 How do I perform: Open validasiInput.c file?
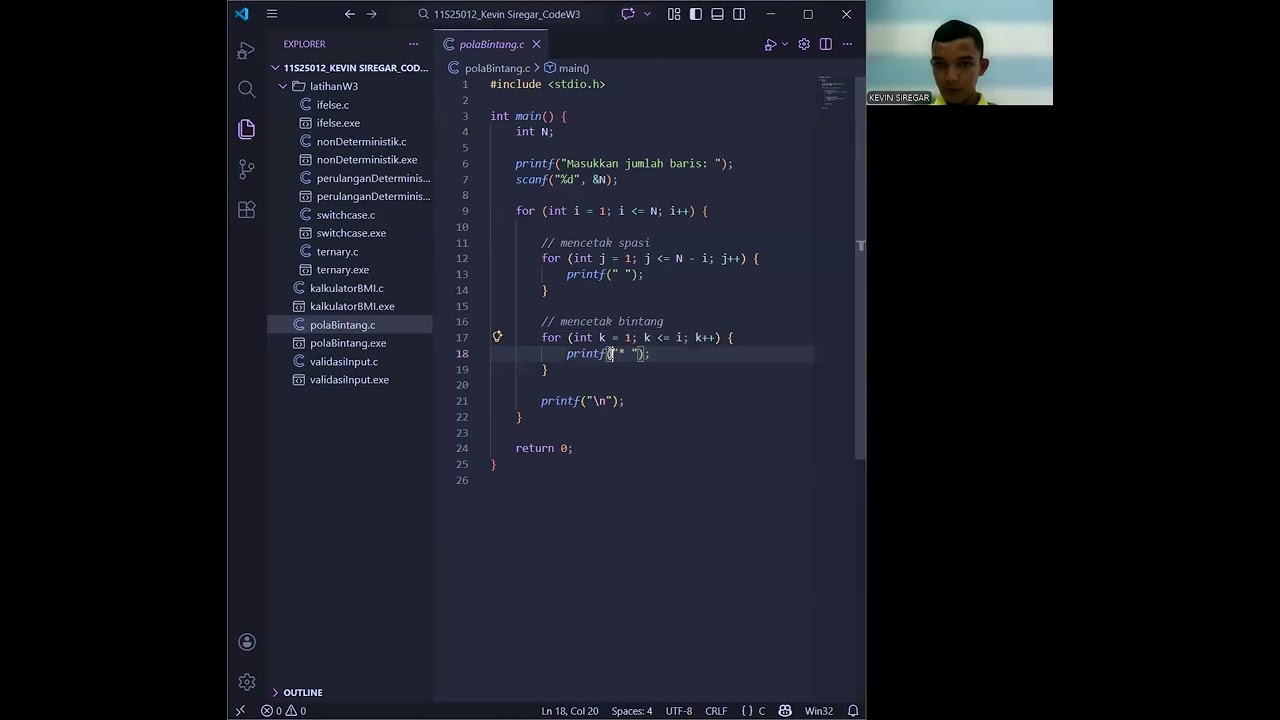coord(350,362)
